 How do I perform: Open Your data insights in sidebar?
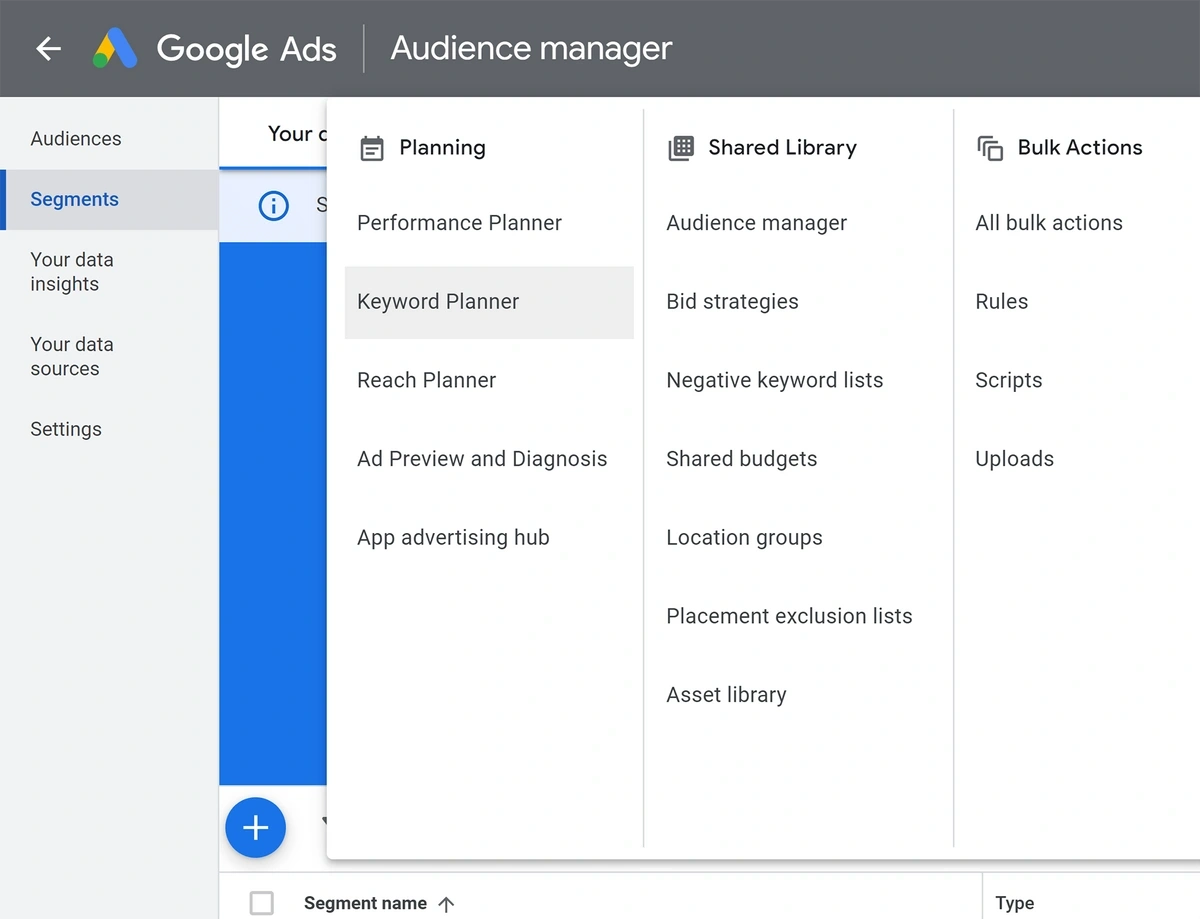72,272
